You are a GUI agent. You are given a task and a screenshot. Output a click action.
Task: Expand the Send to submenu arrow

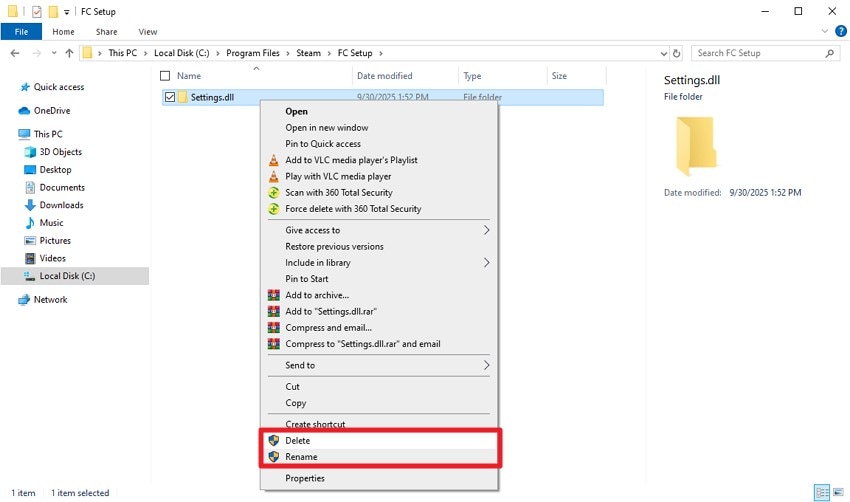[486, 365]
